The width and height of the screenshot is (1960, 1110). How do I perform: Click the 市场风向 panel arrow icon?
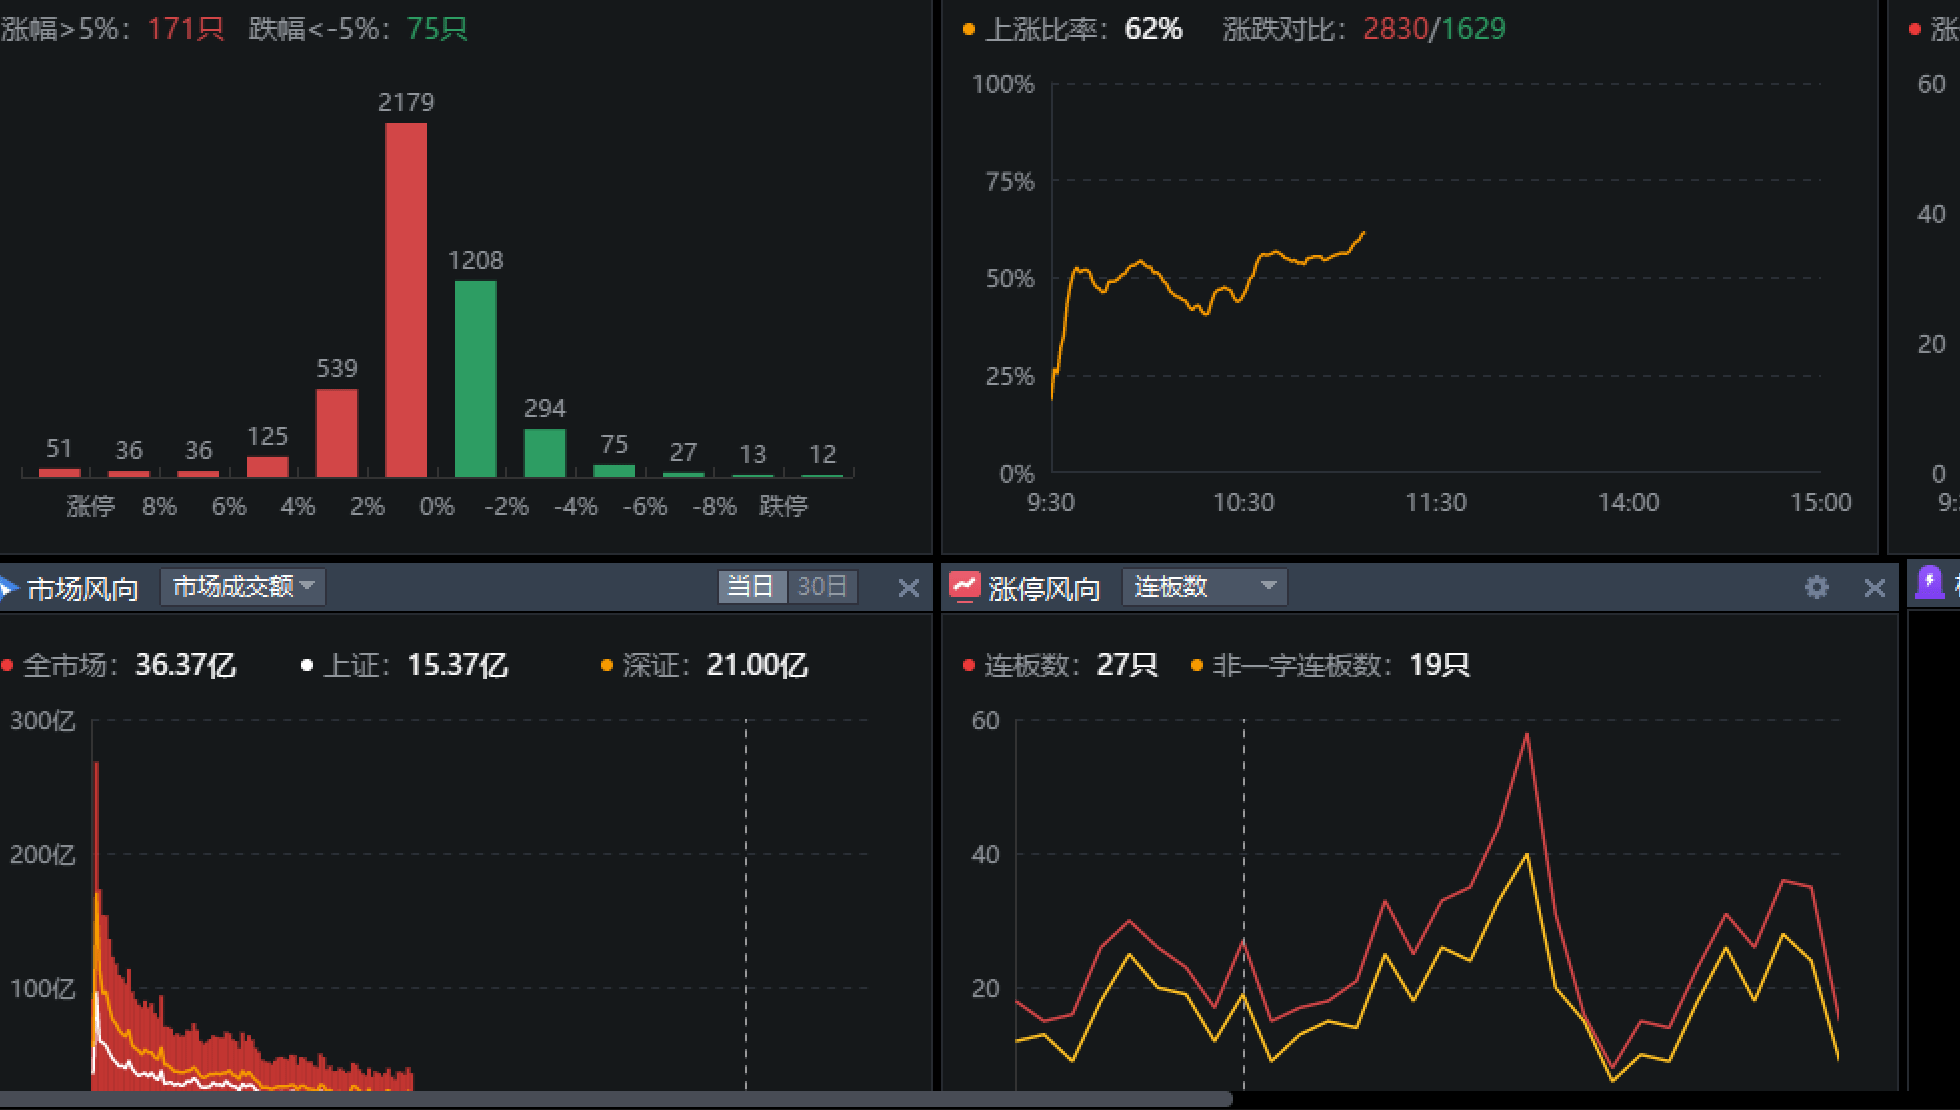coord(8,588)
